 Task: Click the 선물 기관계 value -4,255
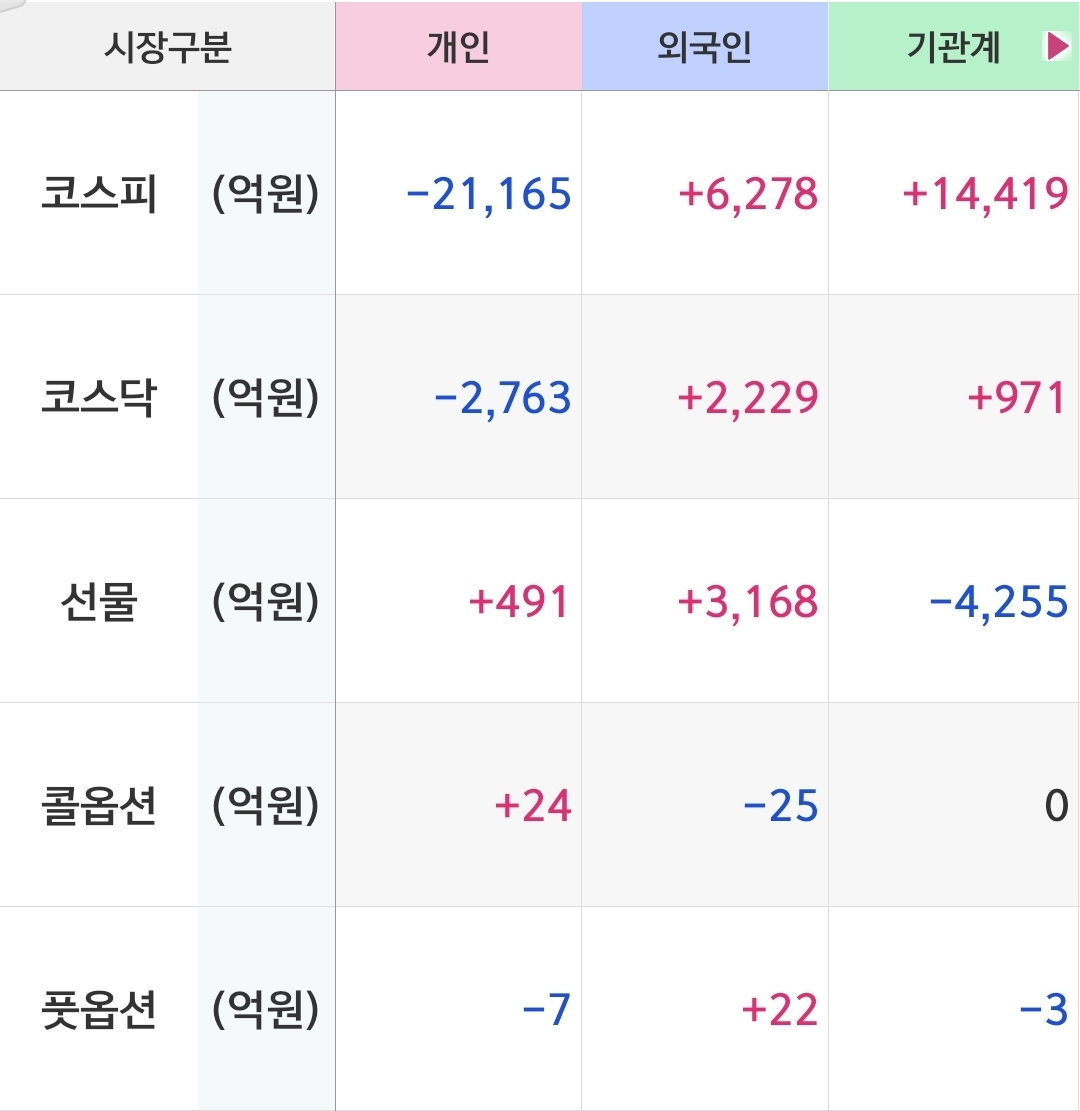pyautogui.click(x=998, y=602)
